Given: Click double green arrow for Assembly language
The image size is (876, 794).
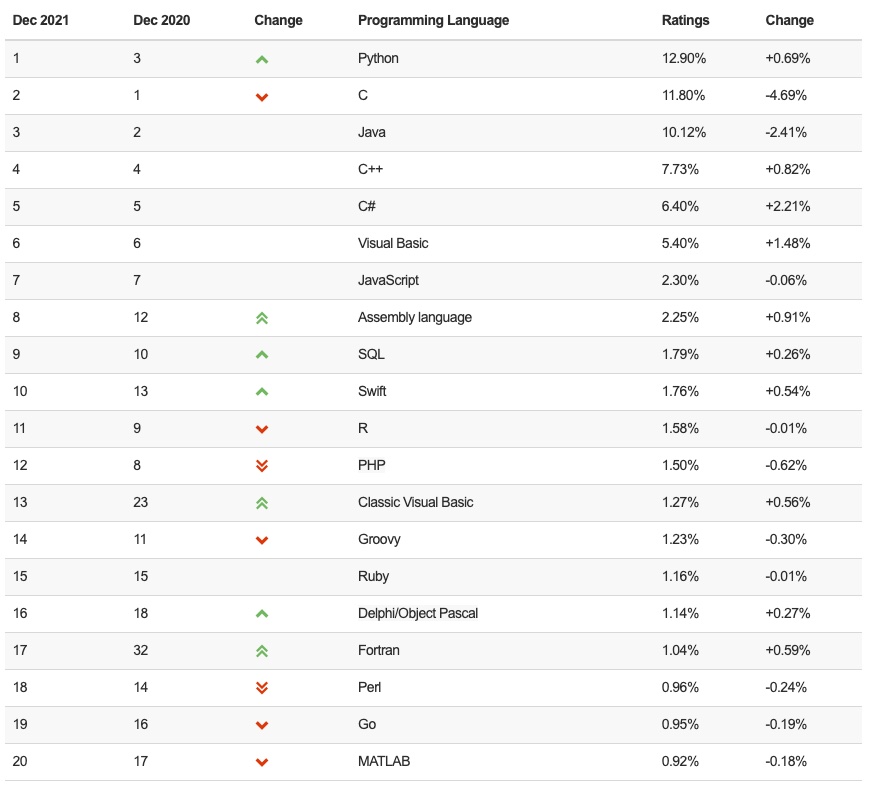Looking at the screenshot, I should coord(261,318).
